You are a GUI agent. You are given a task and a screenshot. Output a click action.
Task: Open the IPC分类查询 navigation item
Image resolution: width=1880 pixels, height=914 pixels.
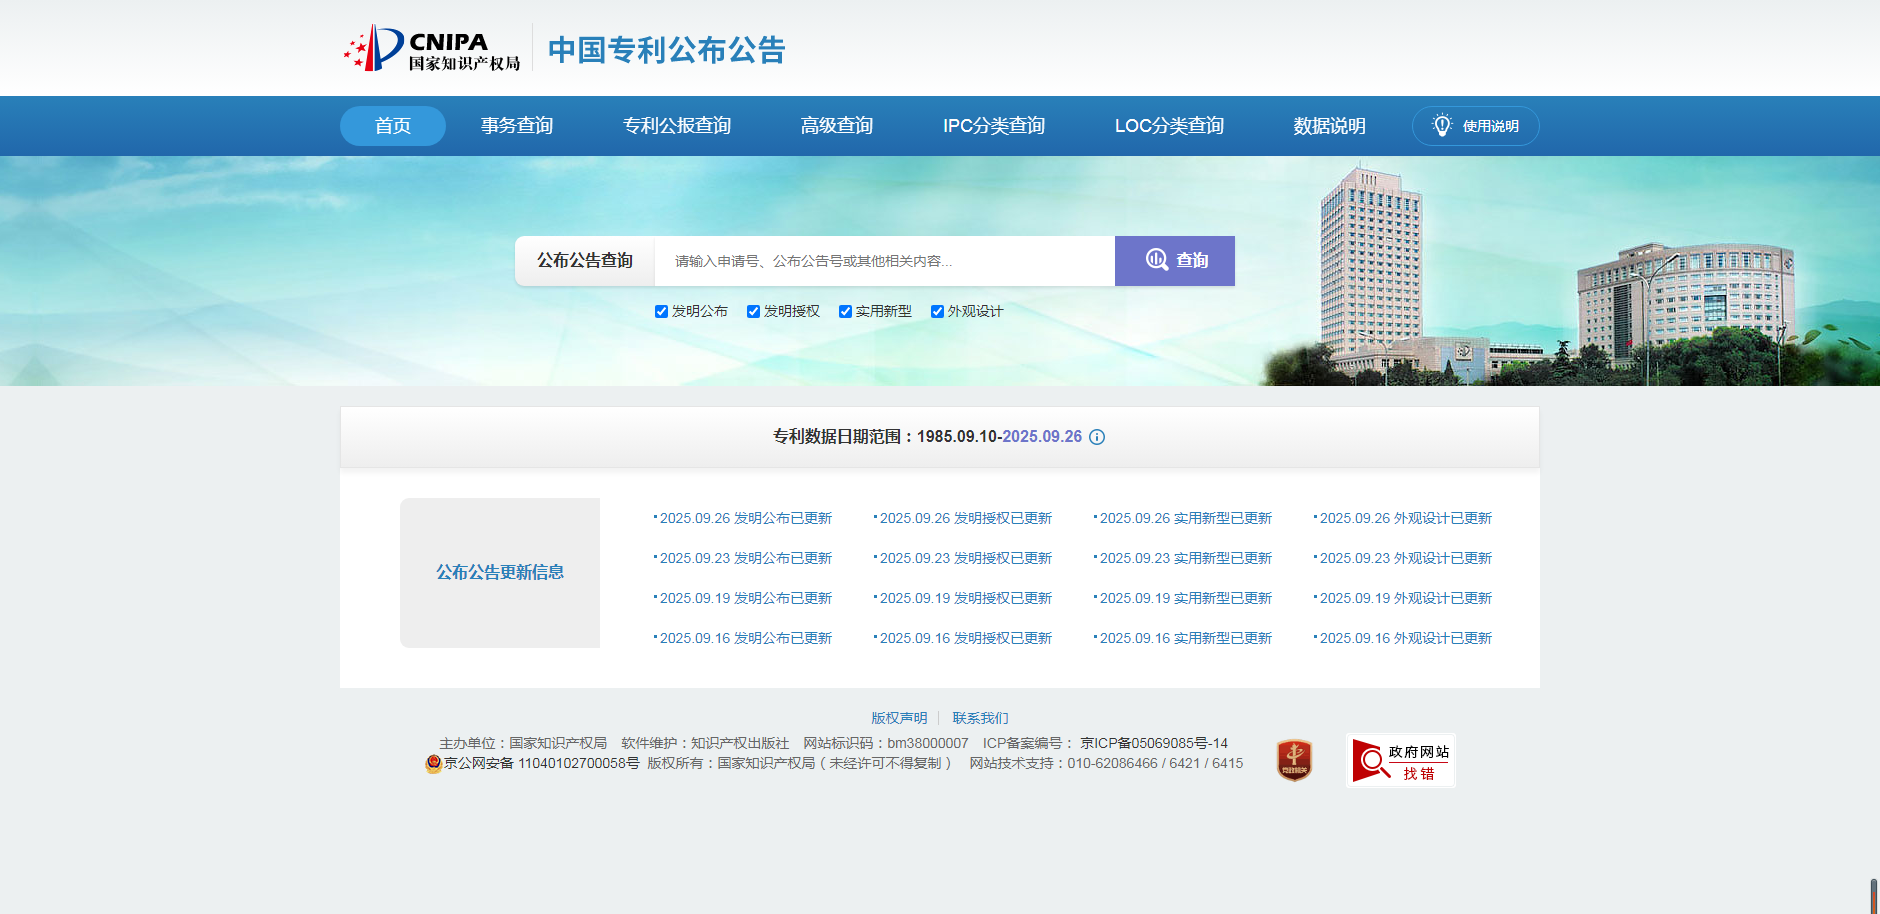coord(993,126)
